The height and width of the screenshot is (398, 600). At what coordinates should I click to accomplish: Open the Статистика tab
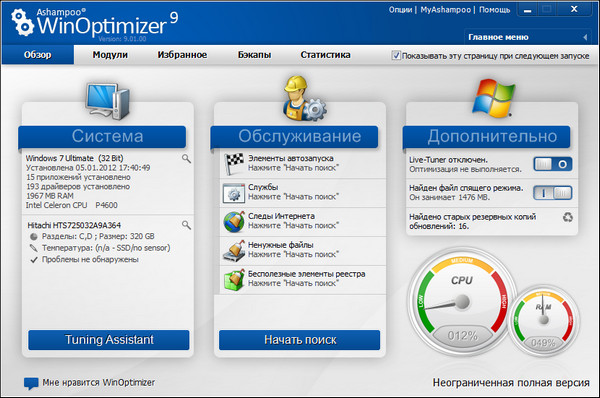[325, 55]
